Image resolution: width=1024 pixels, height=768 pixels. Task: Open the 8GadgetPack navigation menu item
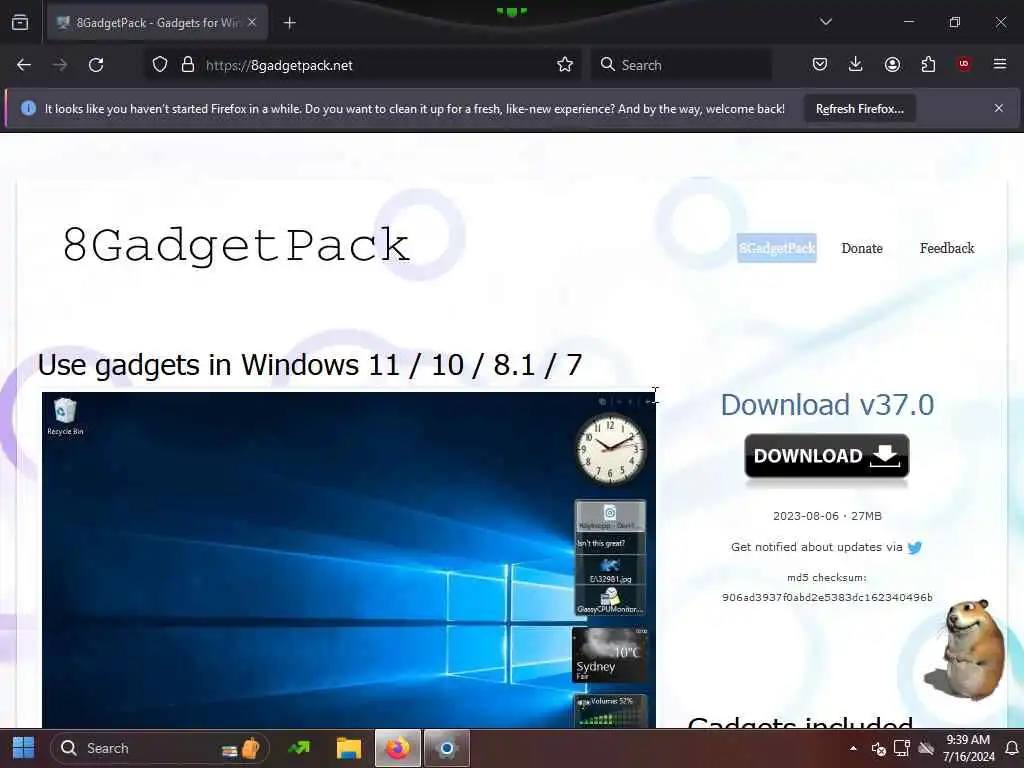776,248
